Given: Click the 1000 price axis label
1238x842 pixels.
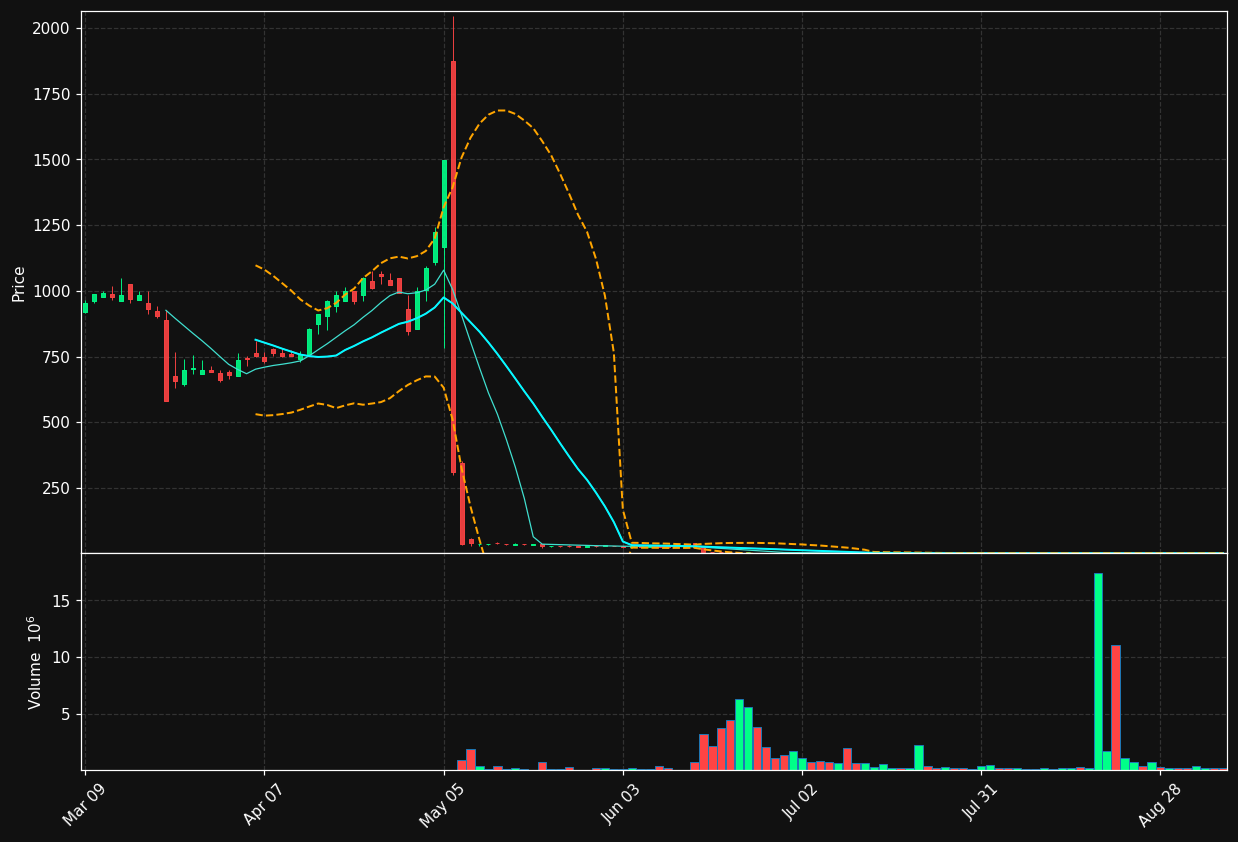Looking at the screenshot, I should (x=49, y=291).
